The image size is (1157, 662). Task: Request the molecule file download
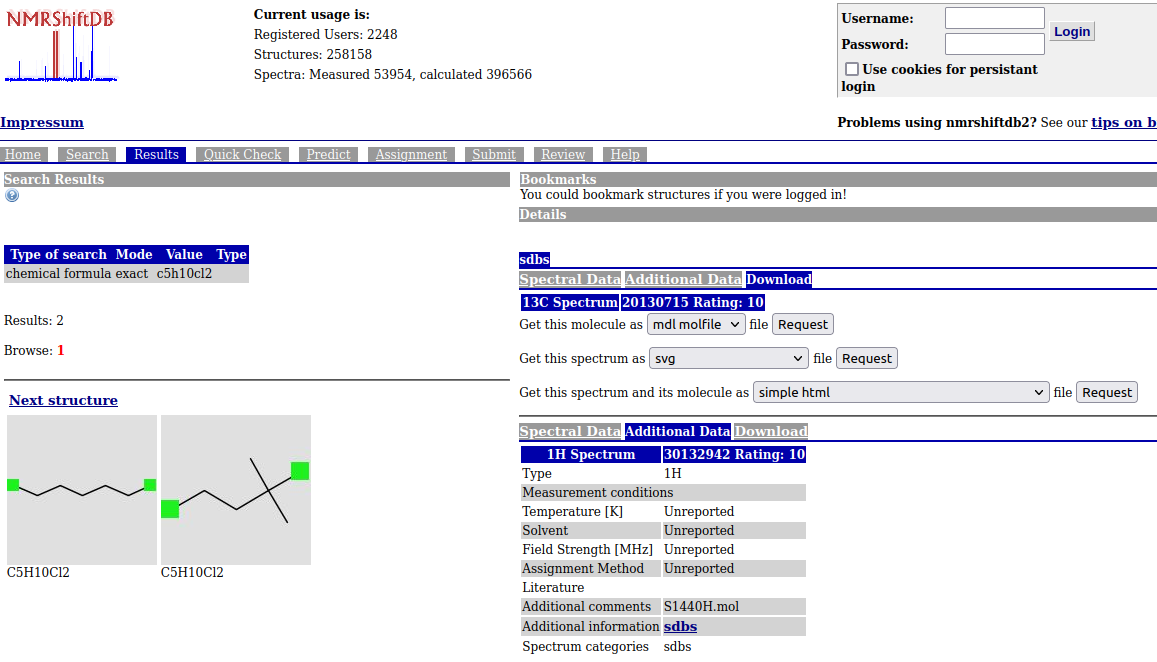[x=802, y=324]
